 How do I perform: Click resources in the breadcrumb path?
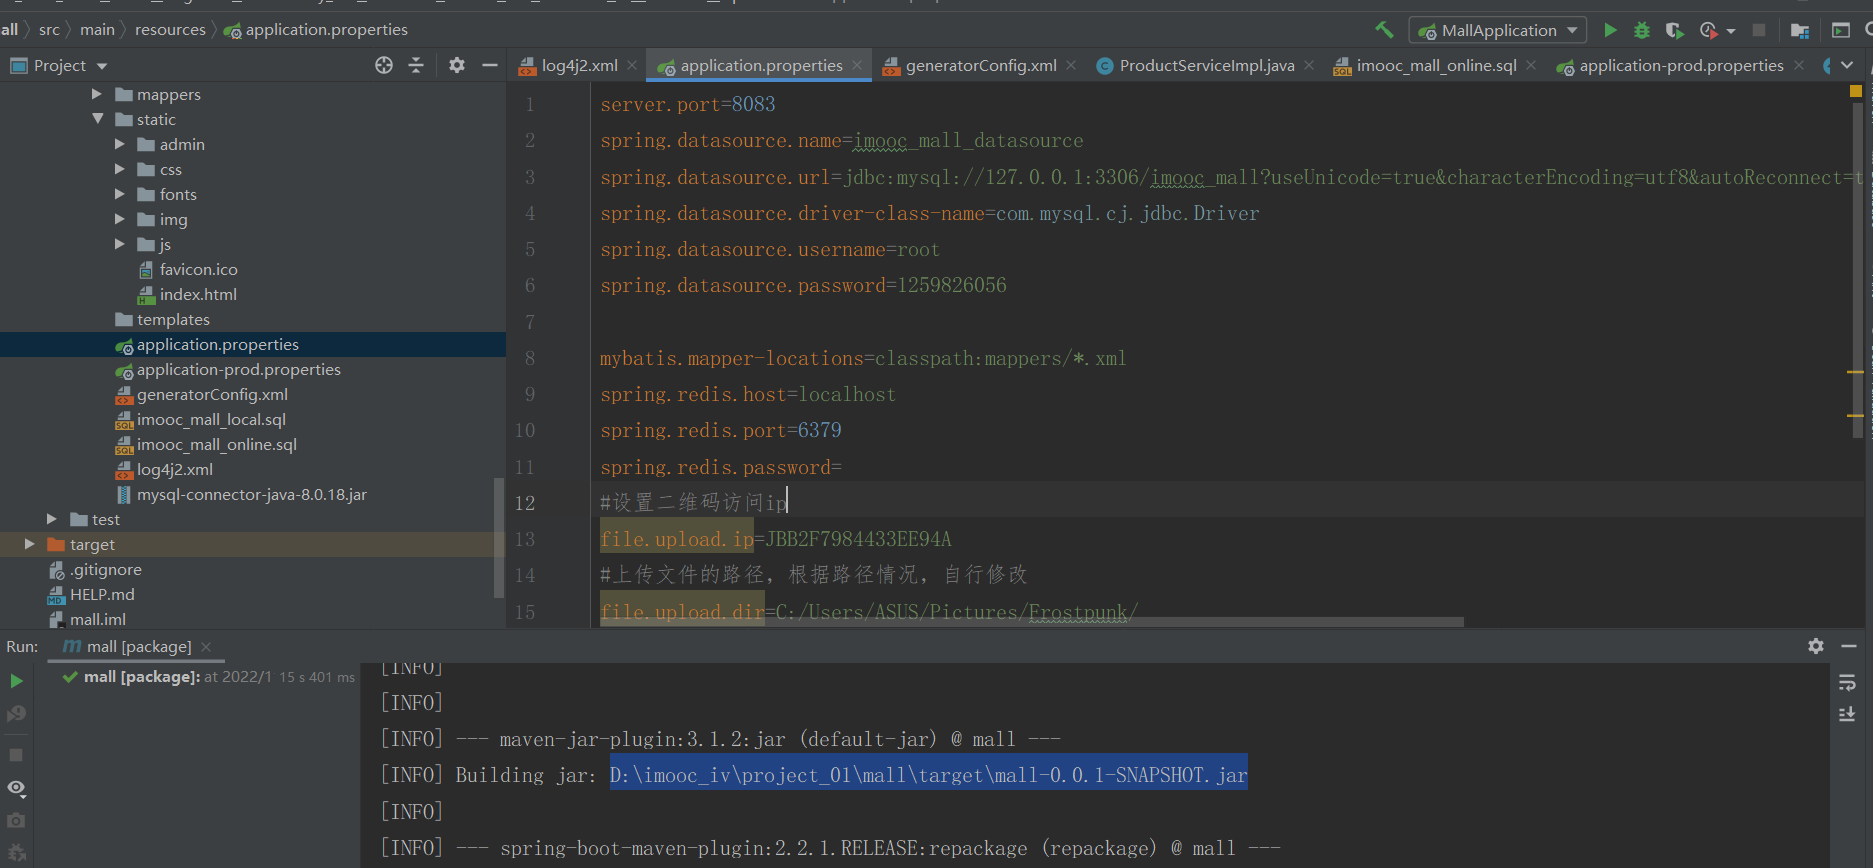170,30
